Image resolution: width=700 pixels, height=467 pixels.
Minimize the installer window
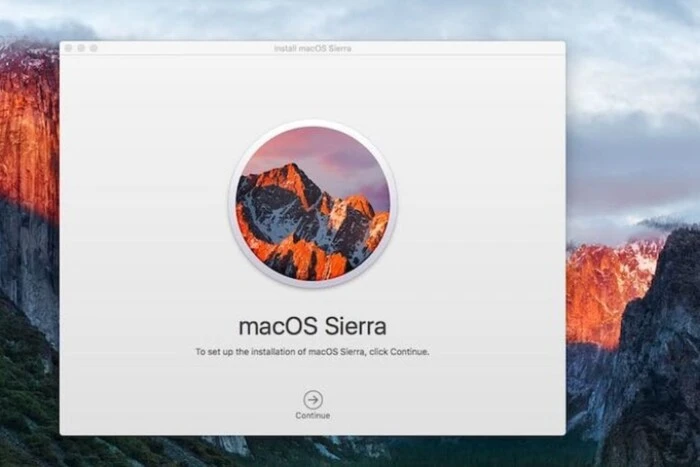[x=81, y=48]
